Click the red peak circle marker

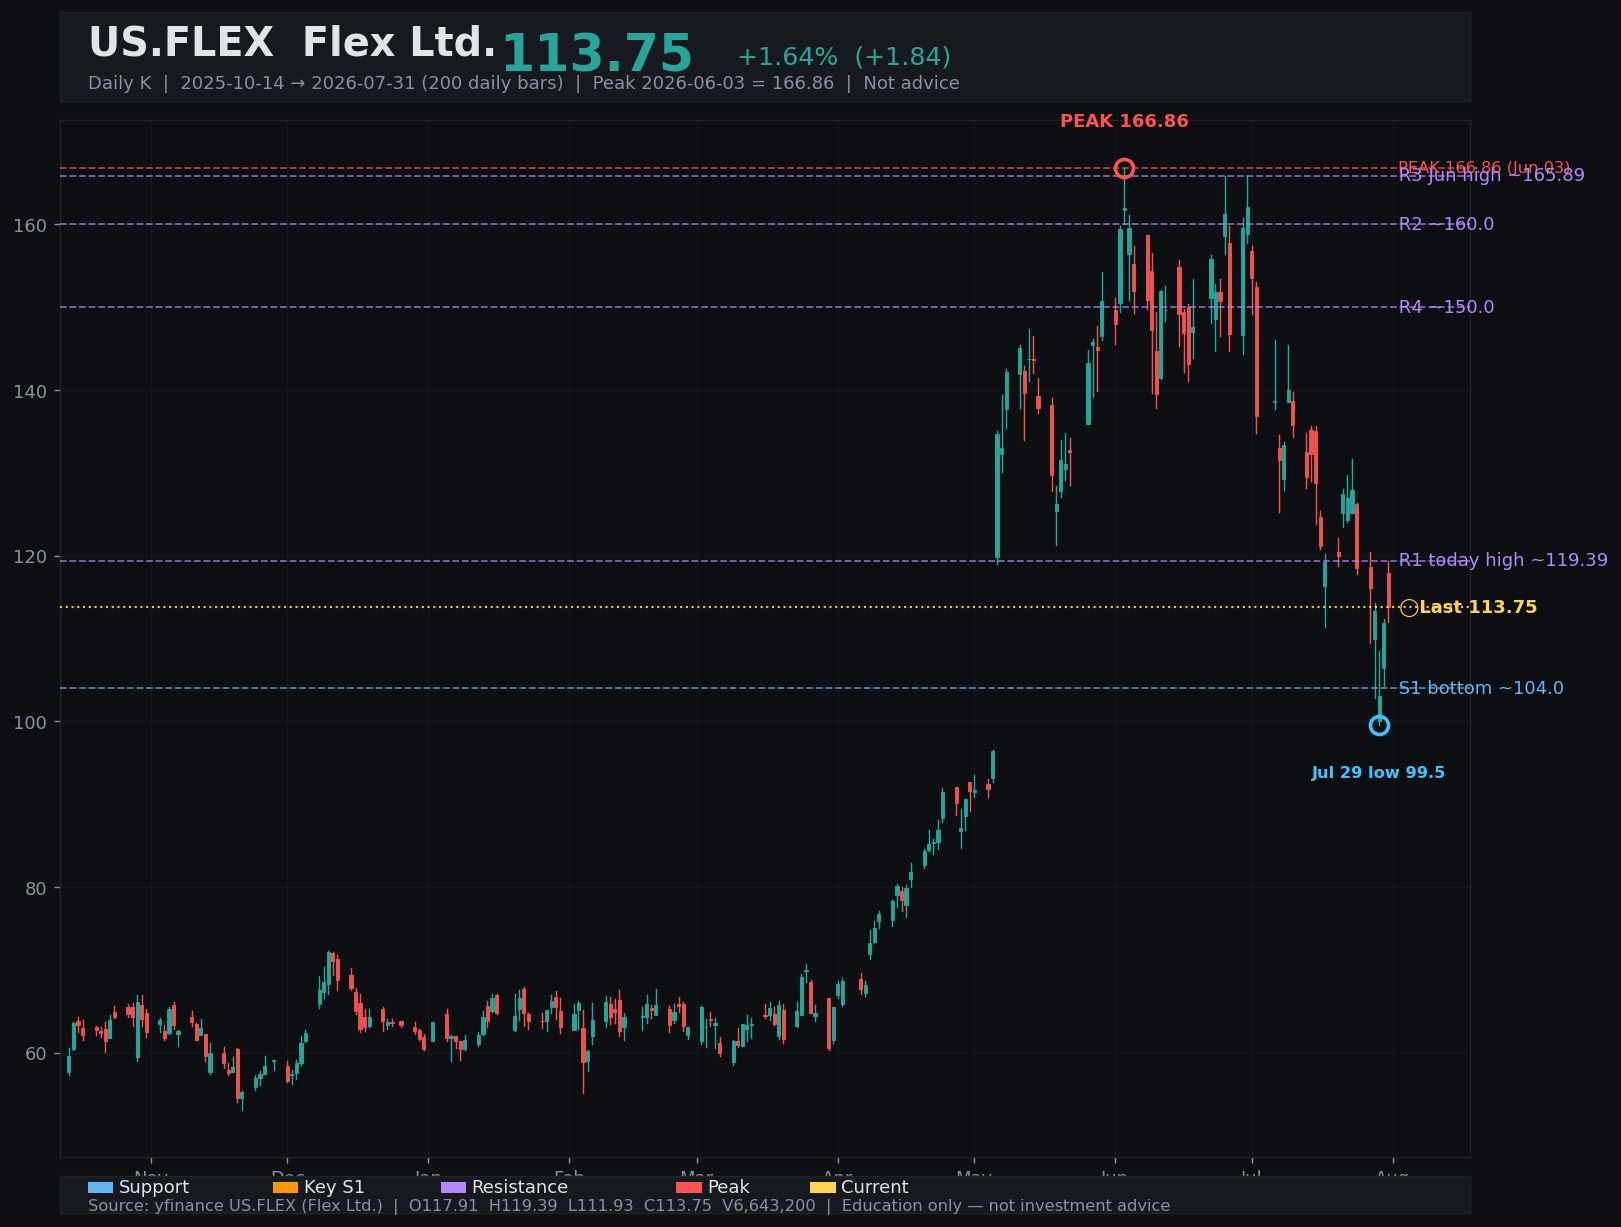pyautogui.click(x=1124, y=168)
